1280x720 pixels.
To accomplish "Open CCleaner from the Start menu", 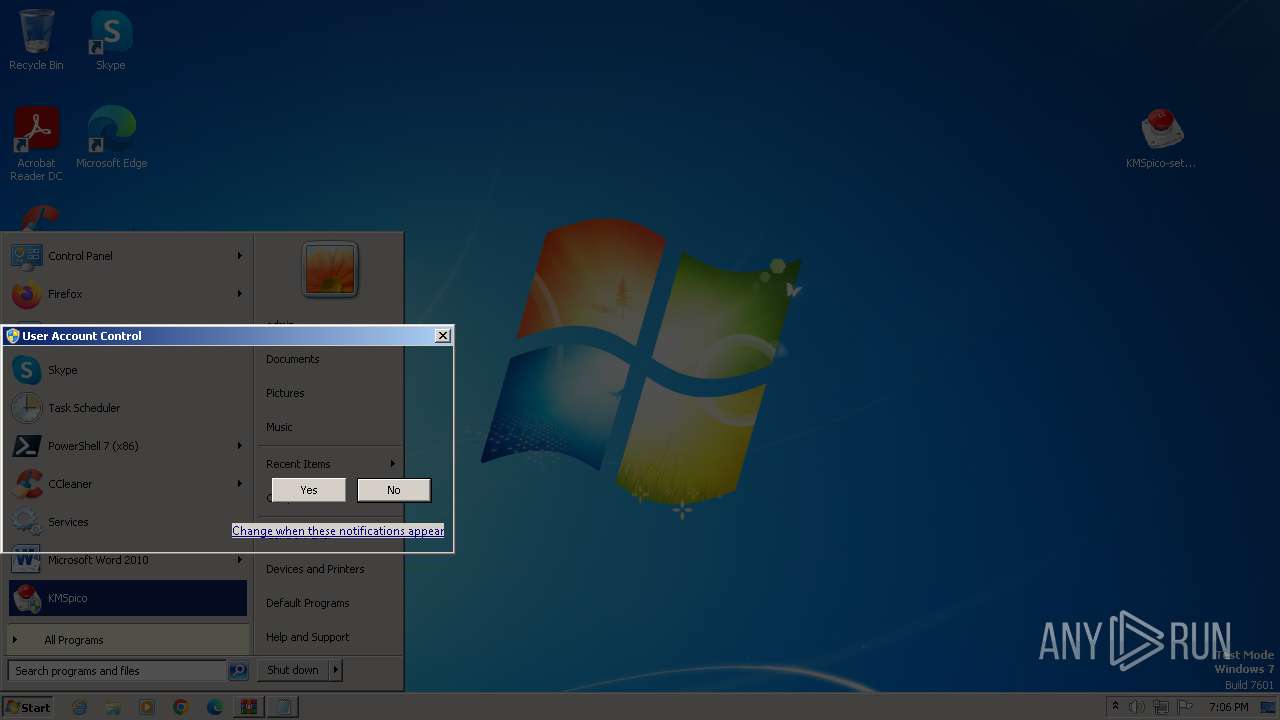I will coord(127,484).
